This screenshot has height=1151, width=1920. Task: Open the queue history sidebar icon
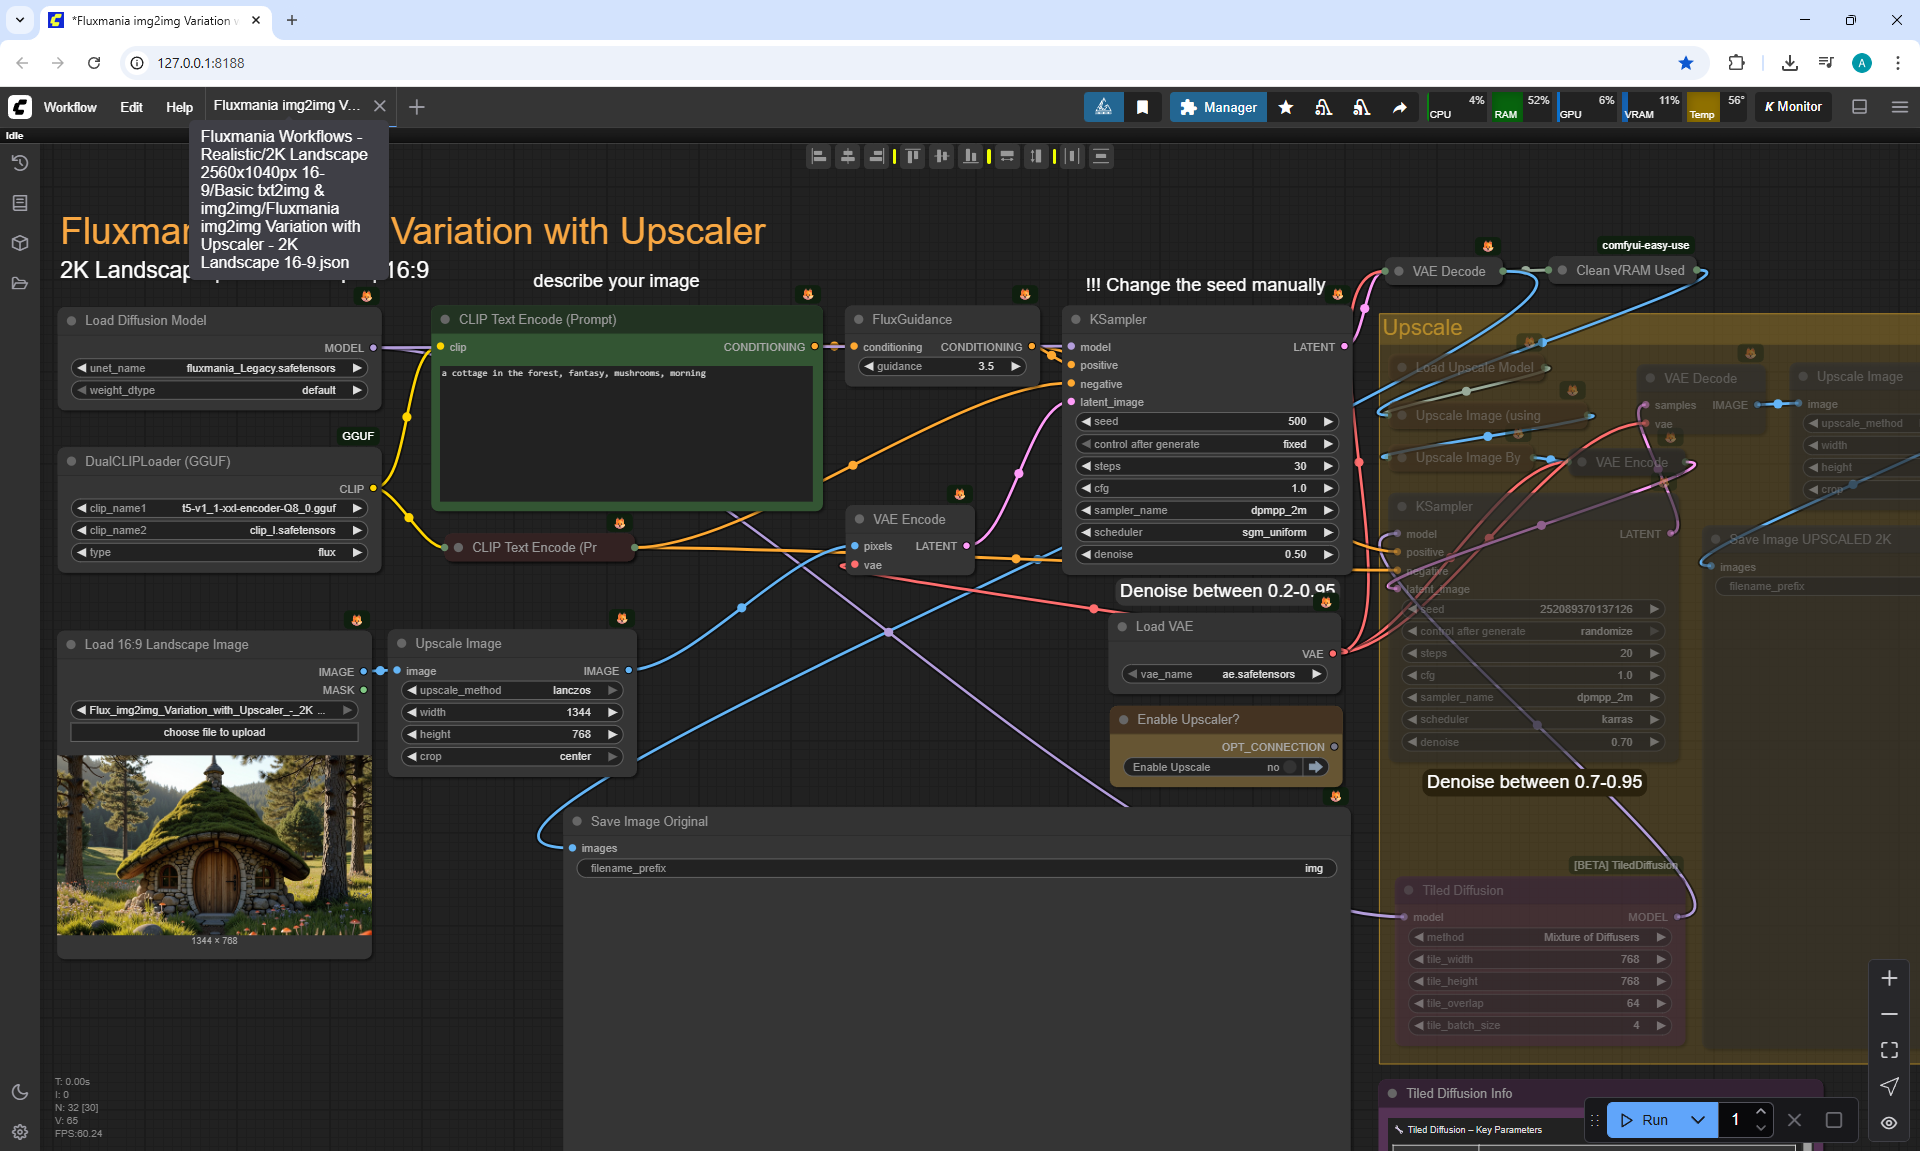click(x=20, y=163)
